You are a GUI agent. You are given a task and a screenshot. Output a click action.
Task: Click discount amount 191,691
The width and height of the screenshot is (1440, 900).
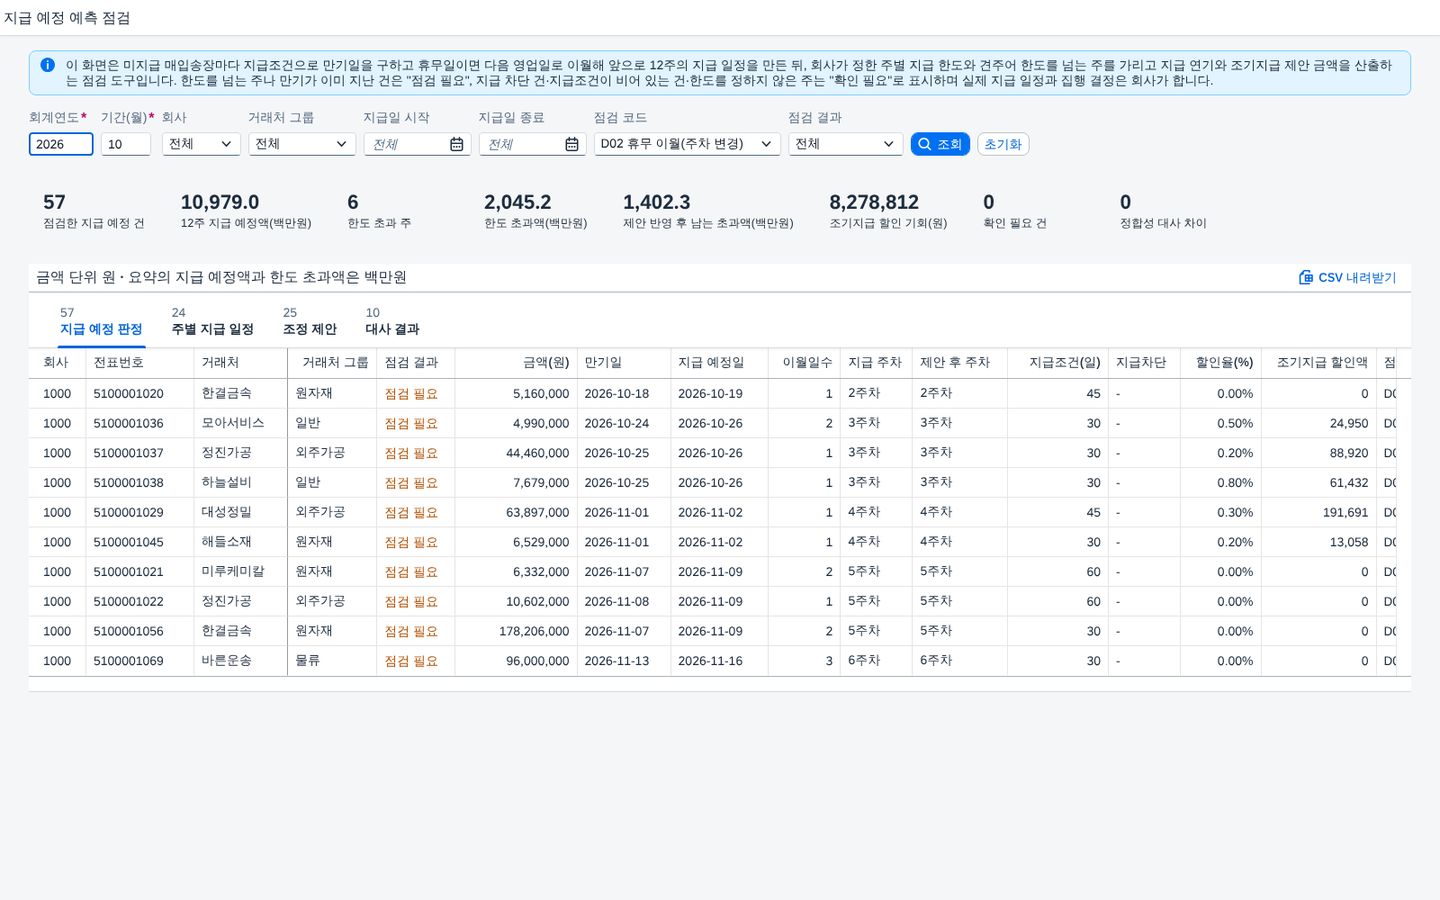[1345, 512]
